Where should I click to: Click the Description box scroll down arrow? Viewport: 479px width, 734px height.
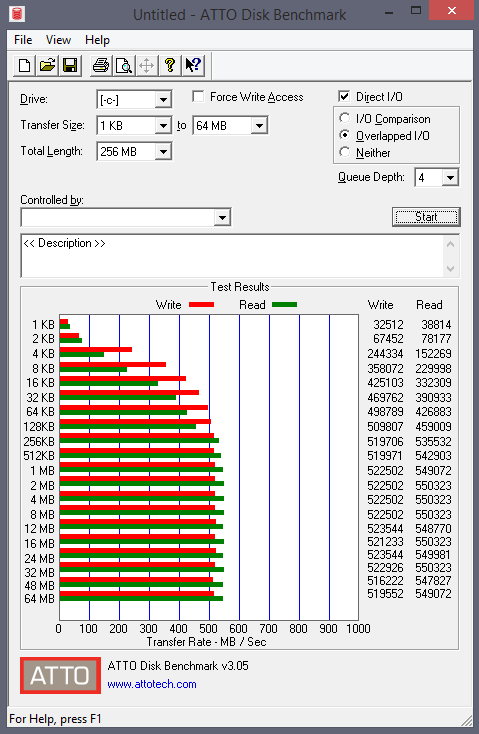point(450,269)
